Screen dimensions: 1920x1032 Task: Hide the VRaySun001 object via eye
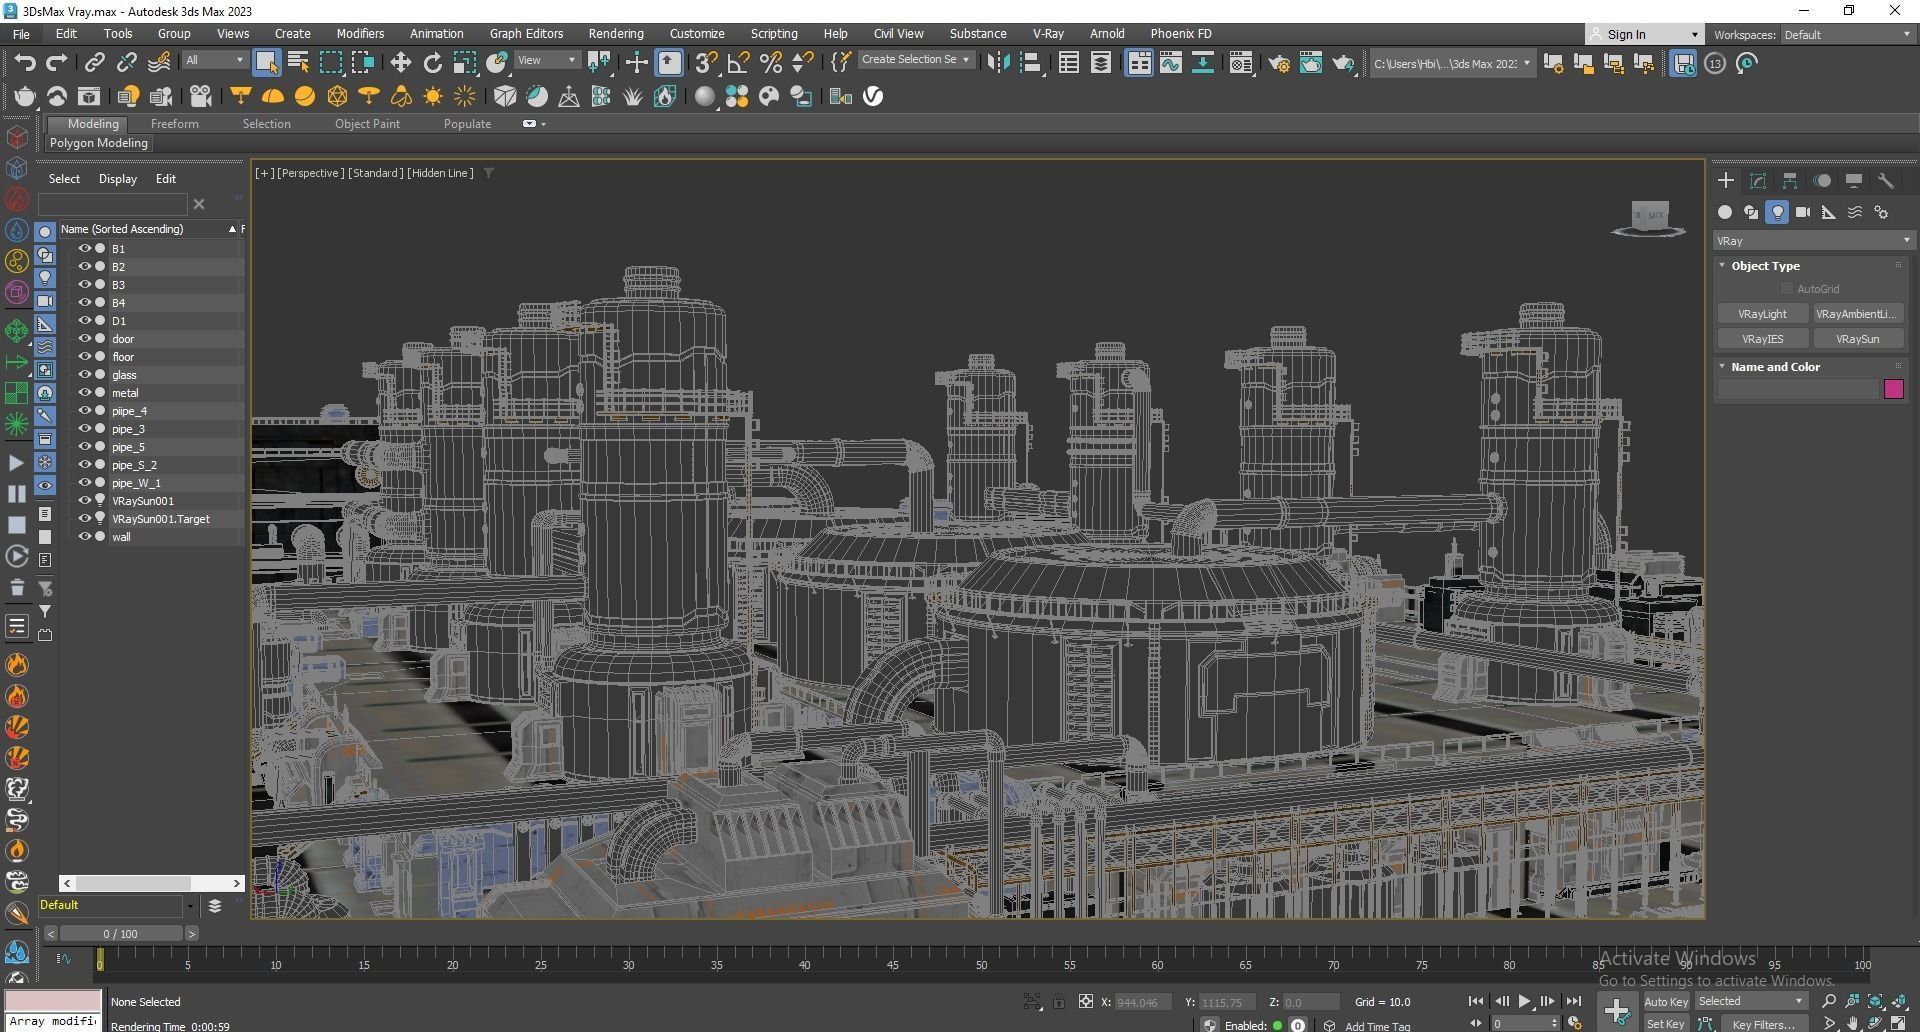click(85, 500)
